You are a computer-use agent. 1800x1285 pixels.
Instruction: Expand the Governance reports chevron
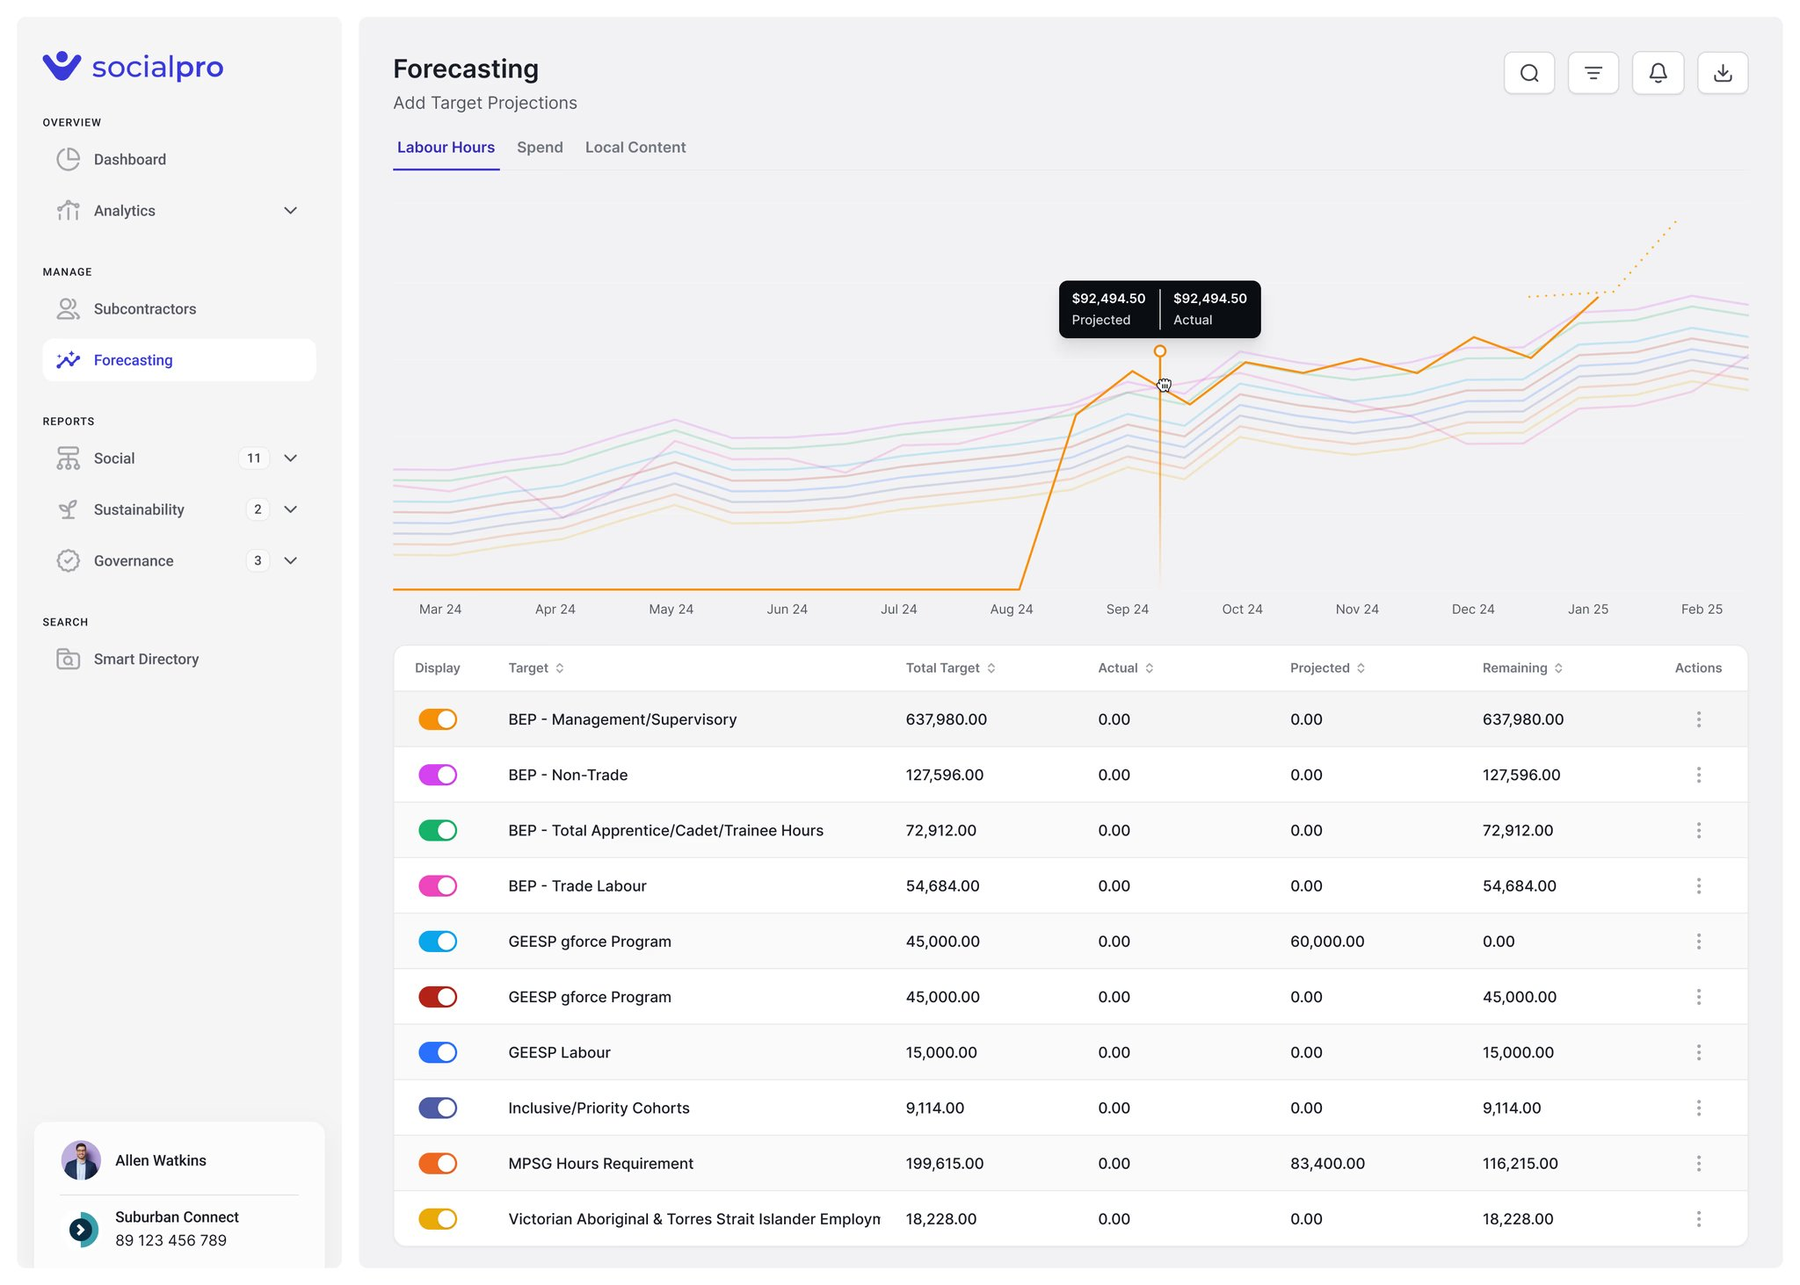[290, 561]
